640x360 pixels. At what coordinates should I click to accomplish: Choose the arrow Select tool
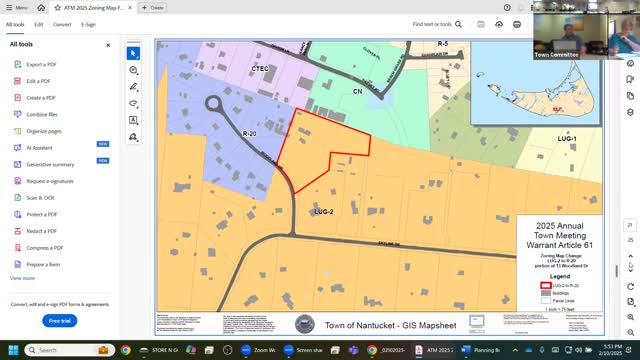click(x=133, y=53)
